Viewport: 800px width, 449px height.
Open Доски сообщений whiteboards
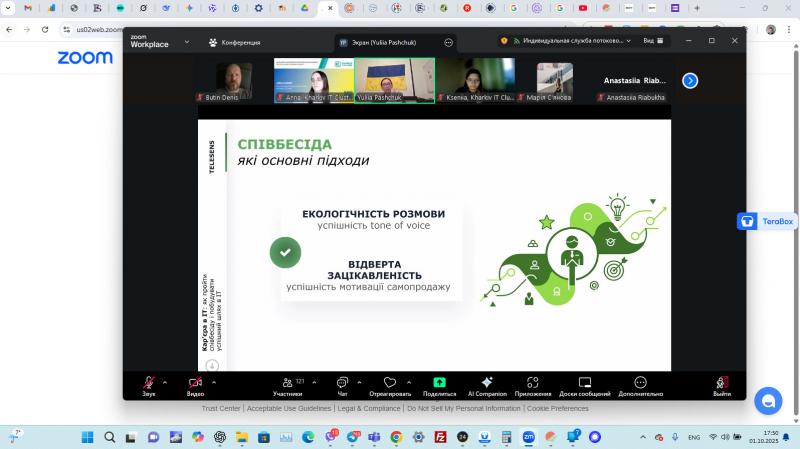(585, 383)
